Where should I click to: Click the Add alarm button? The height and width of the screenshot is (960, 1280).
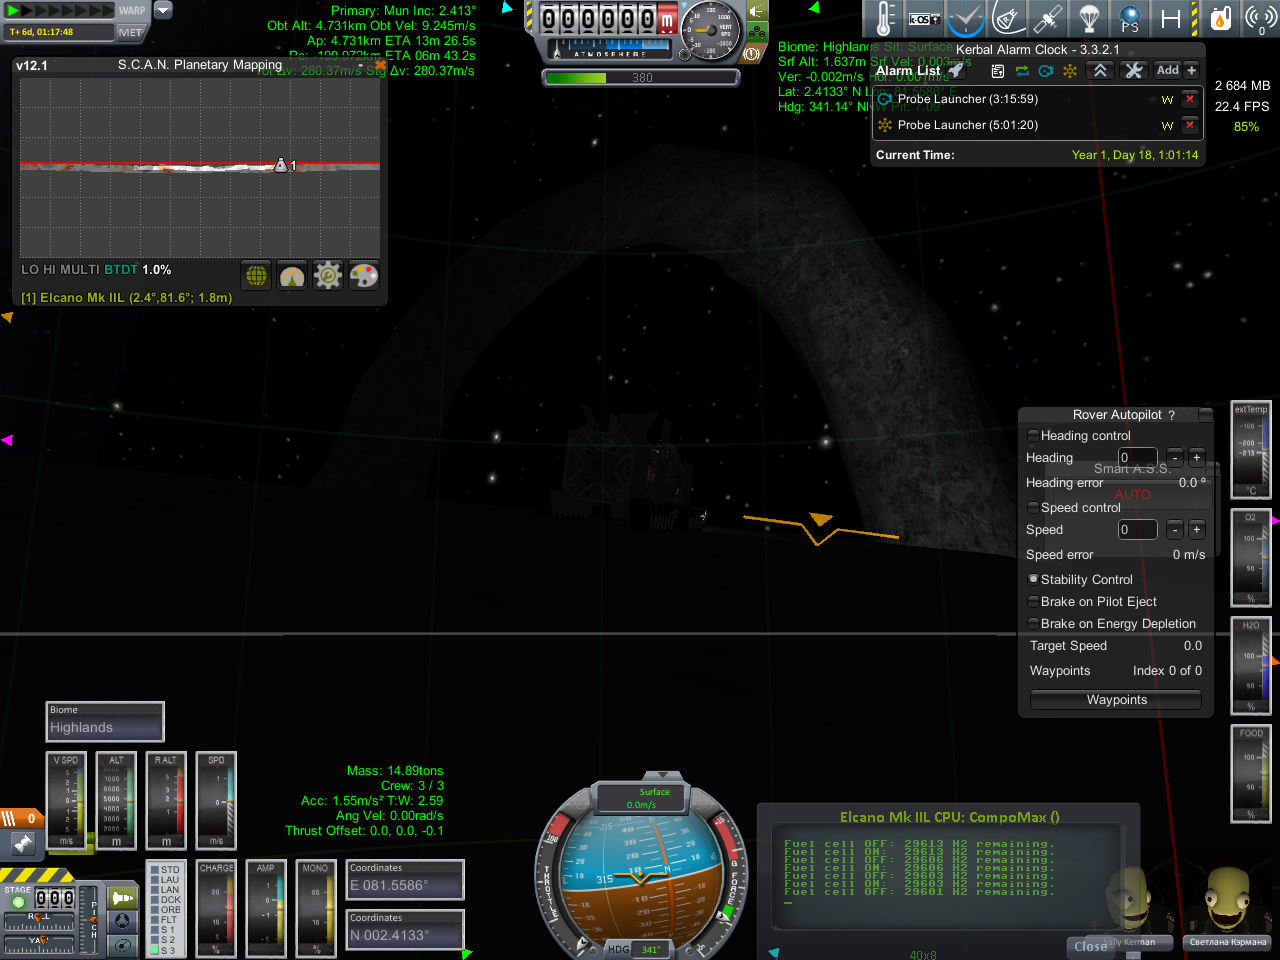[1167, 70]
